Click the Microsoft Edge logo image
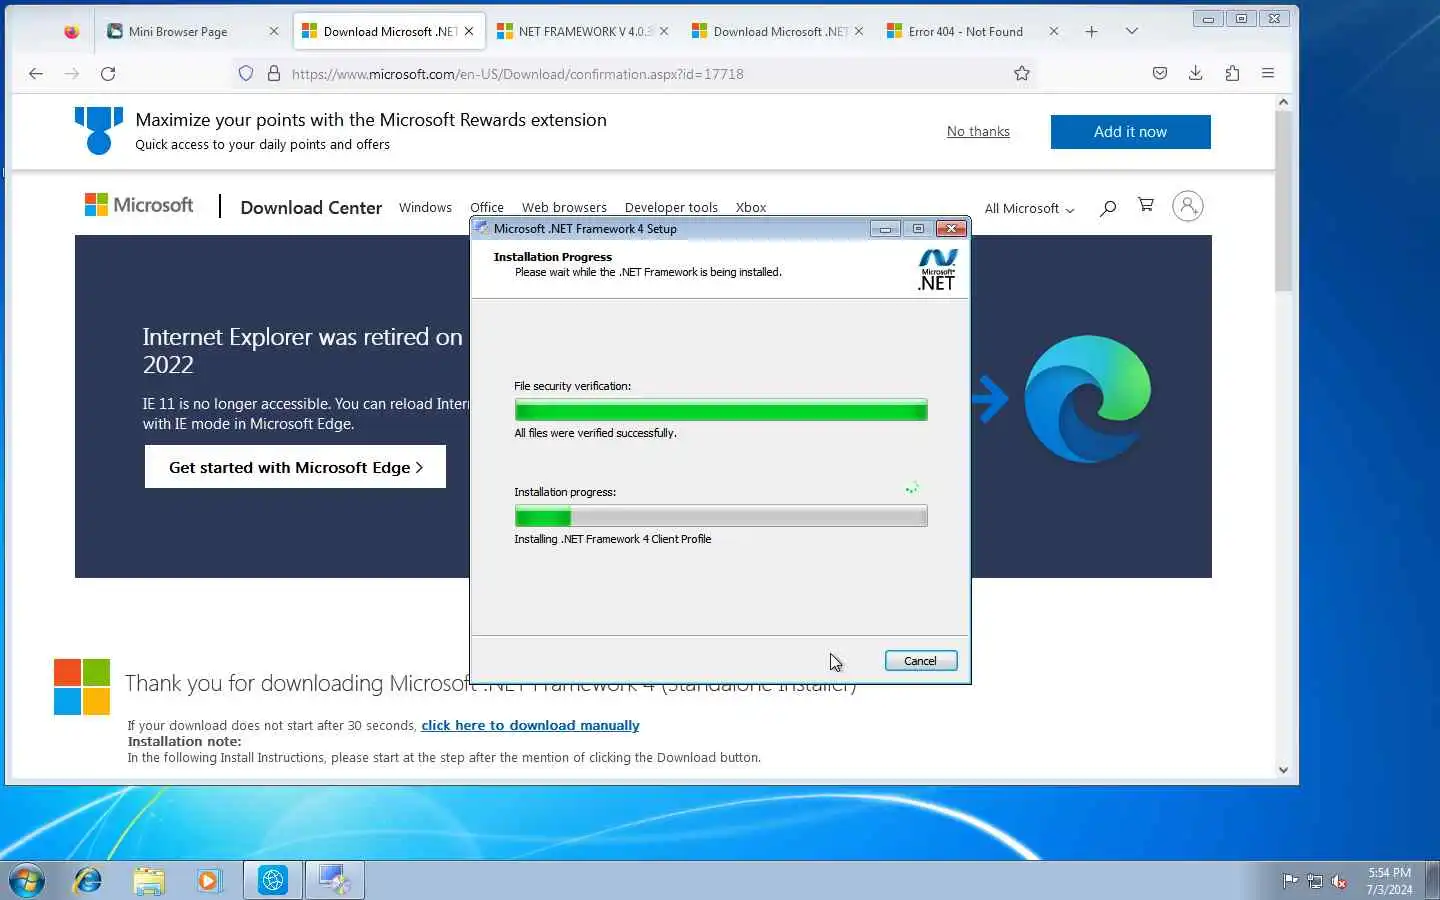 pyautogui.click(x=1088, y=400)
